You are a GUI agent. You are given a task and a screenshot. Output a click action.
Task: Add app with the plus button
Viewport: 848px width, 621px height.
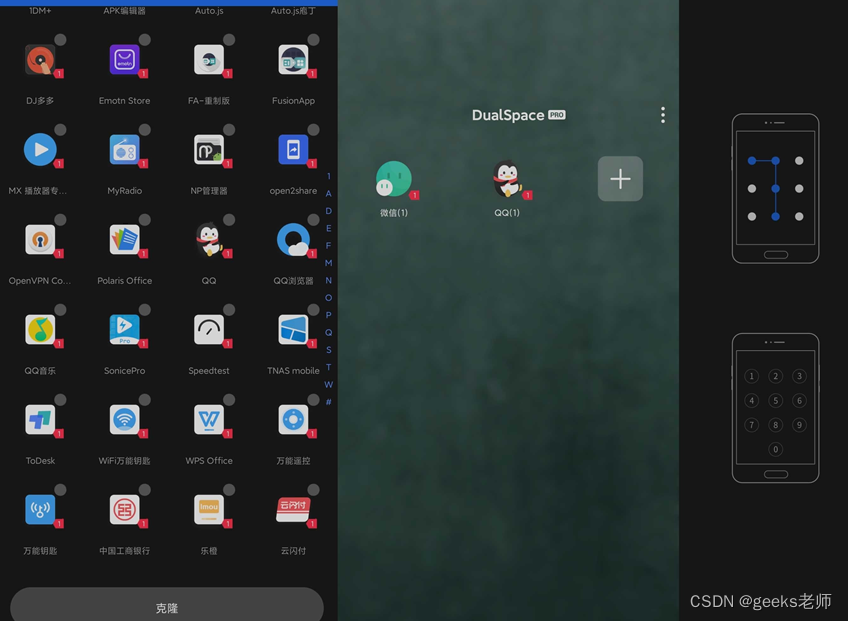[x=620, y=179]
